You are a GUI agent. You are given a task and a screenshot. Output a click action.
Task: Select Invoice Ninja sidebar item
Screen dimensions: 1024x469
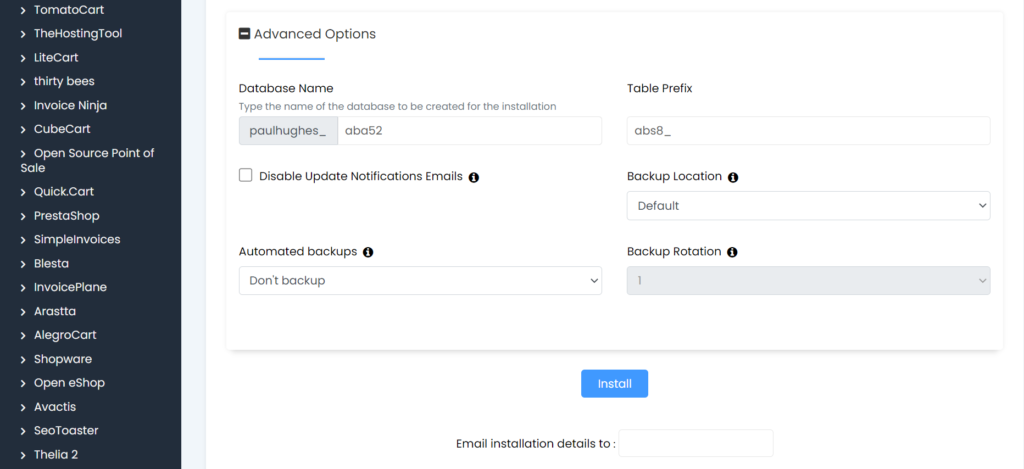[x=70, y=105]
